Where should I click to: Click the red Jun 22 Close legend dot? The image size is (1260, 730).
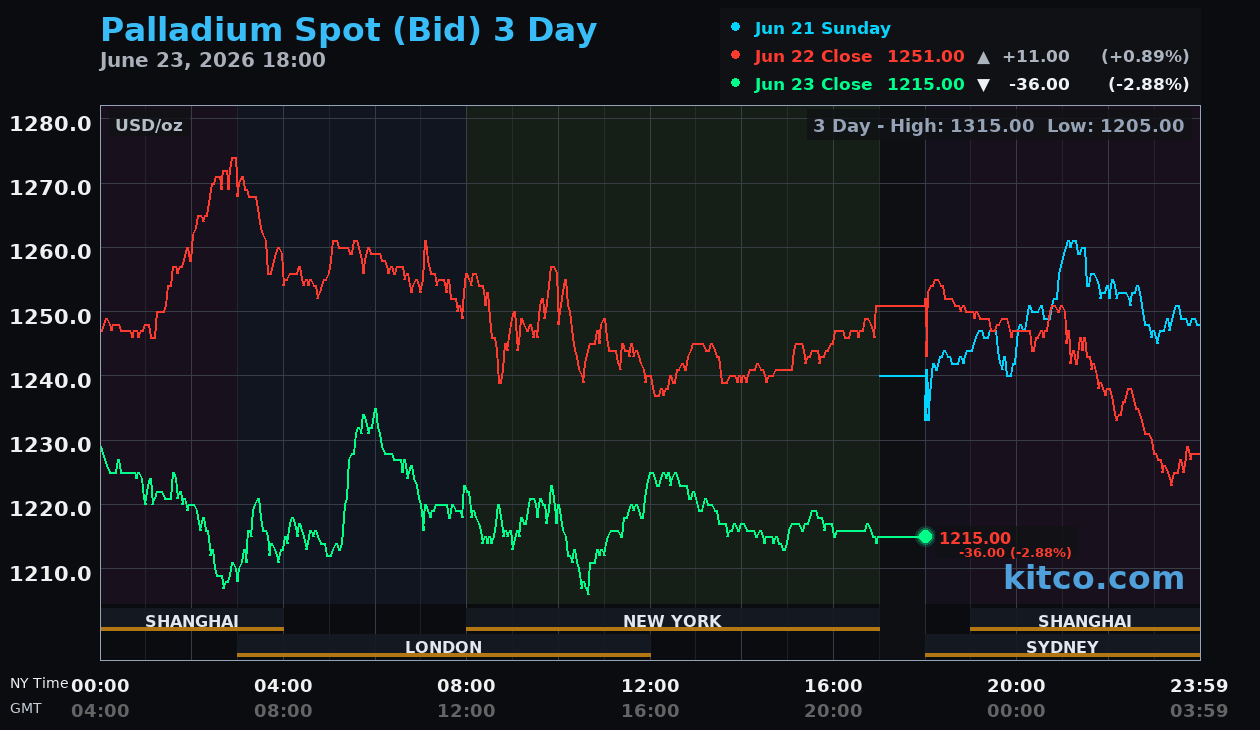click(736, 55)
